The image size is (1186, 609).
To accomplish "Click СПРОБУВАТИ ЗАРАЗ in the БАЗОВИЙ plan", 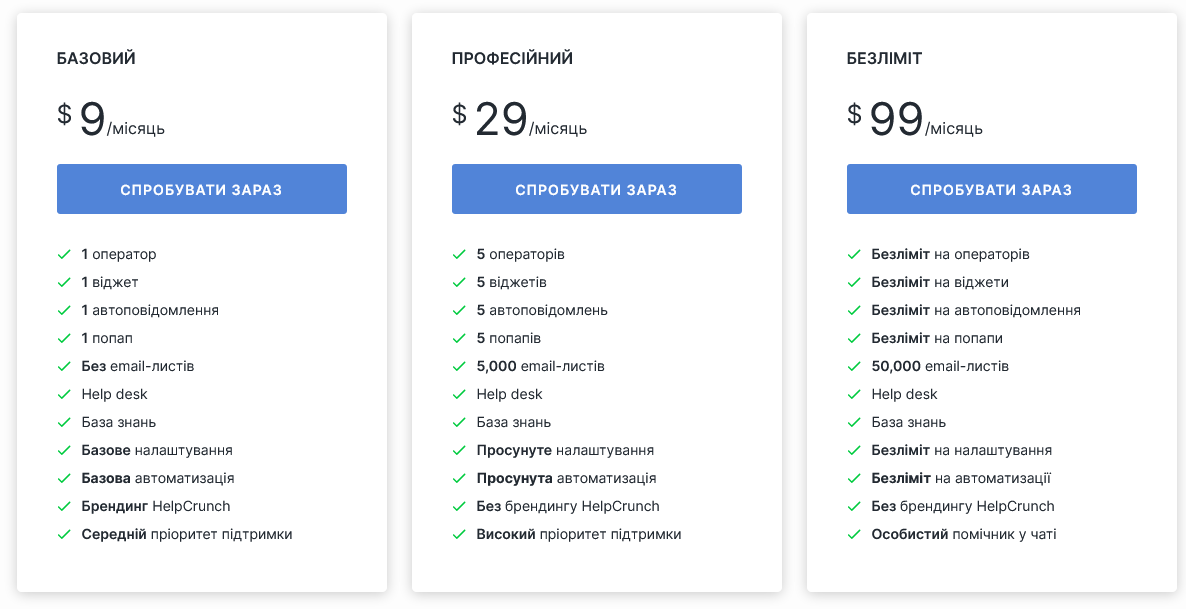I will coord(202,189).
